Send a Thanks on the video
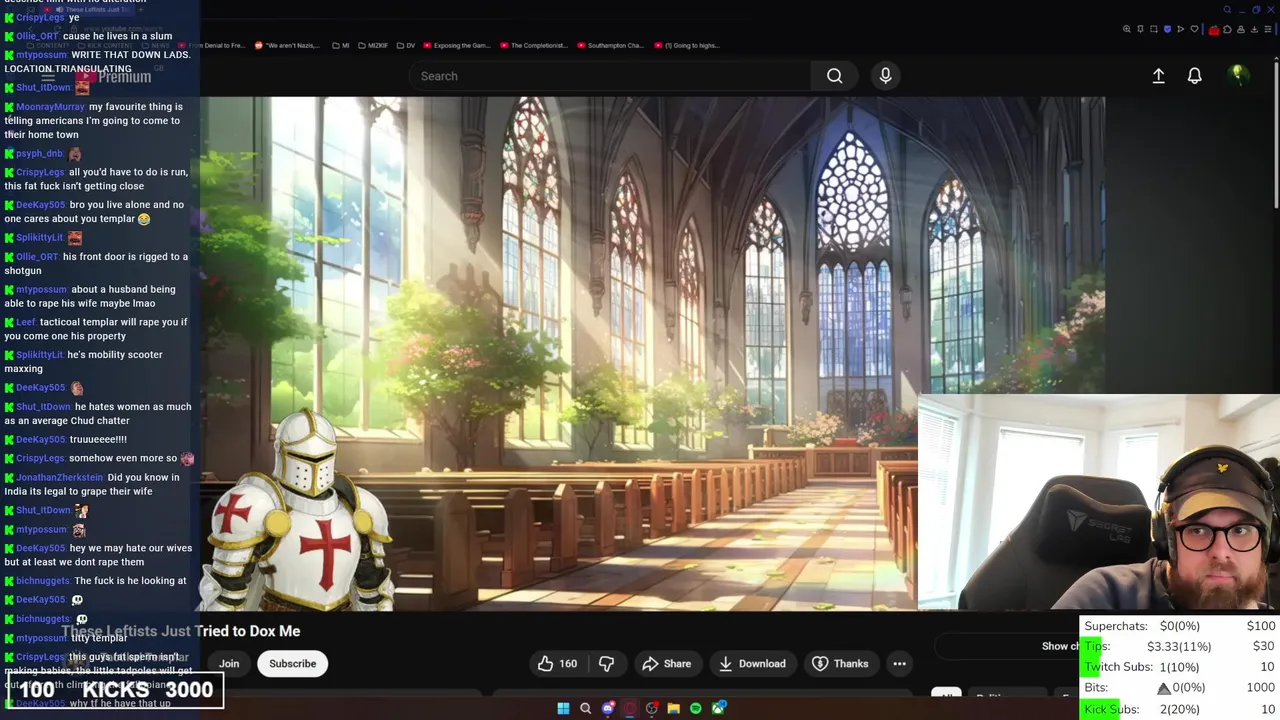1280x720 pixels. tap(840, 663)
